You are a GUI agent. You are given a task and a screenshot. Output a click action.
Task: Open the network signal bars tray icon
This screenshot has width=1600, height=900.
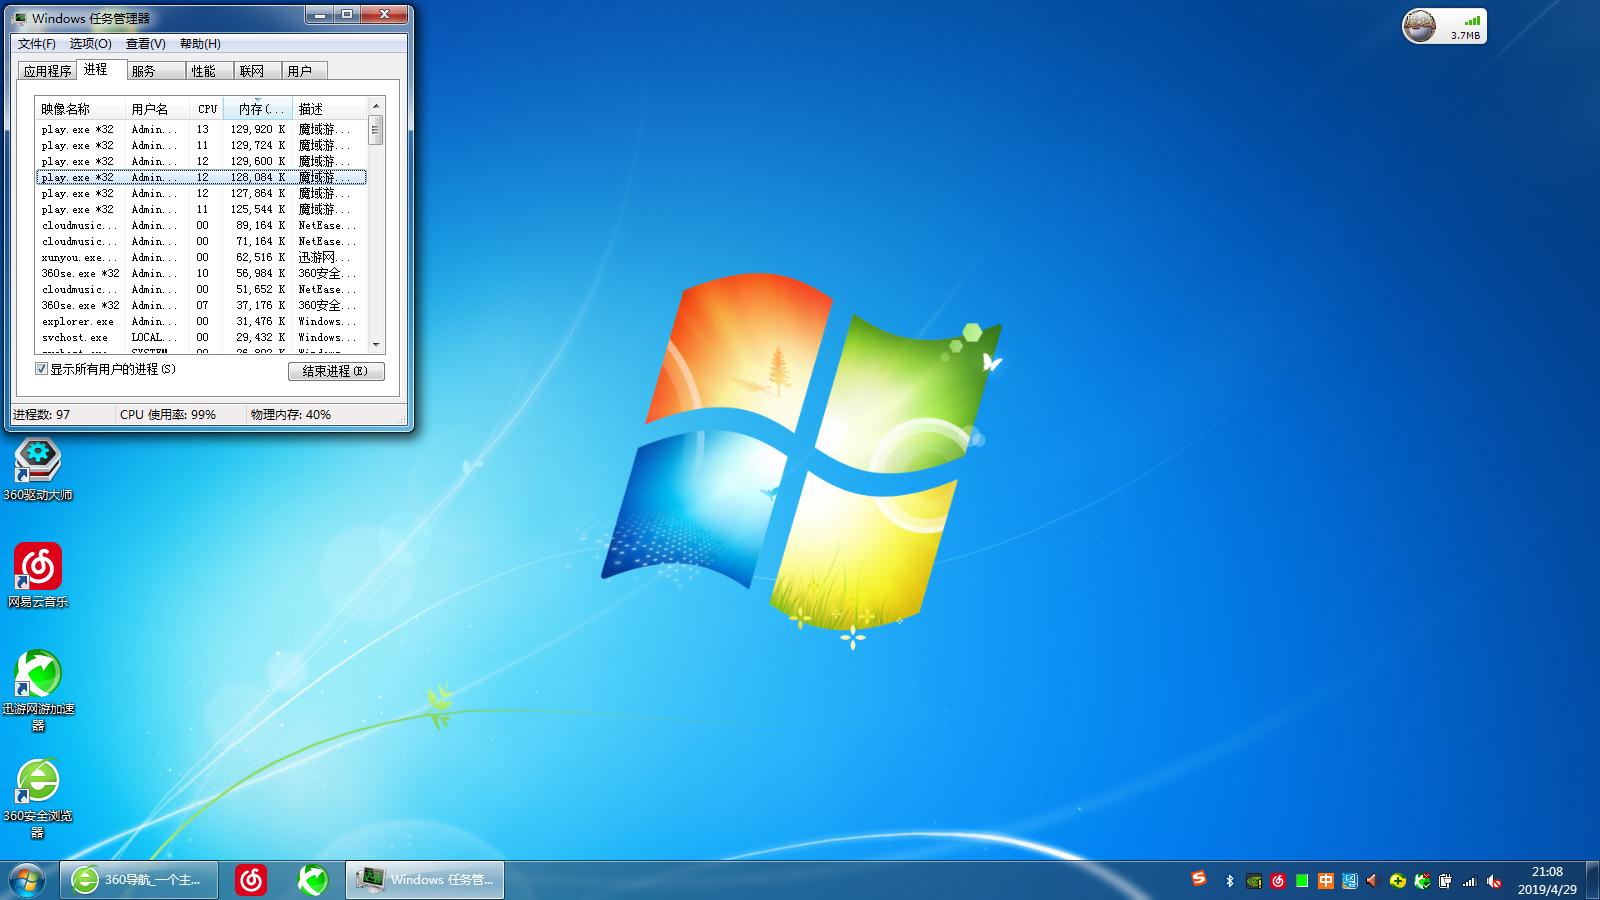1470,881
